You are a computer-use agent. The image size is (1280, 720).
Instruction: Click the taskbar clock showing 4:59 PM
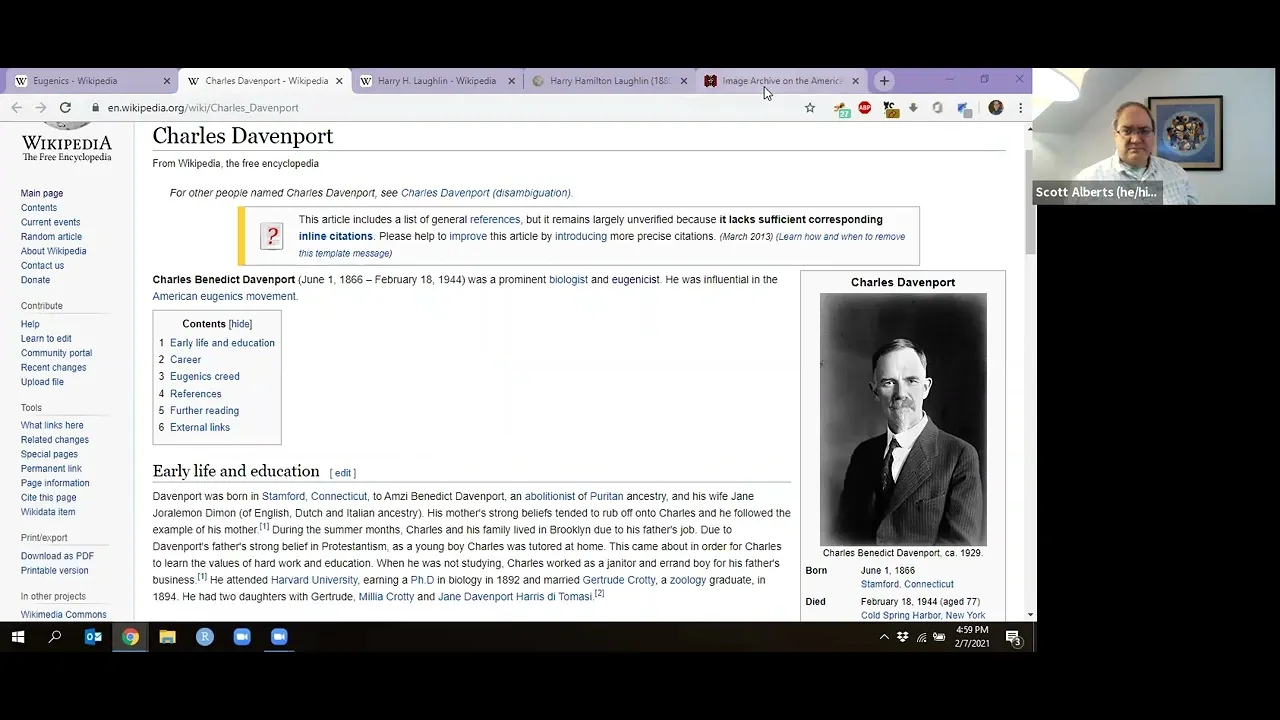(x=972, y=637)
